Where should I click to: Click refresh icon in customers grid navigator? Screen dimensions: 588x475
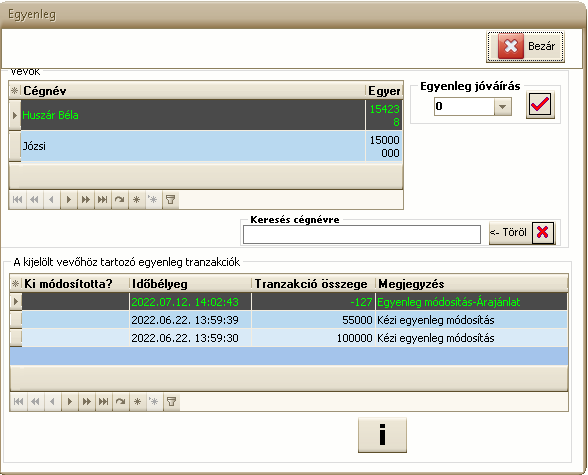click(120, 199)
